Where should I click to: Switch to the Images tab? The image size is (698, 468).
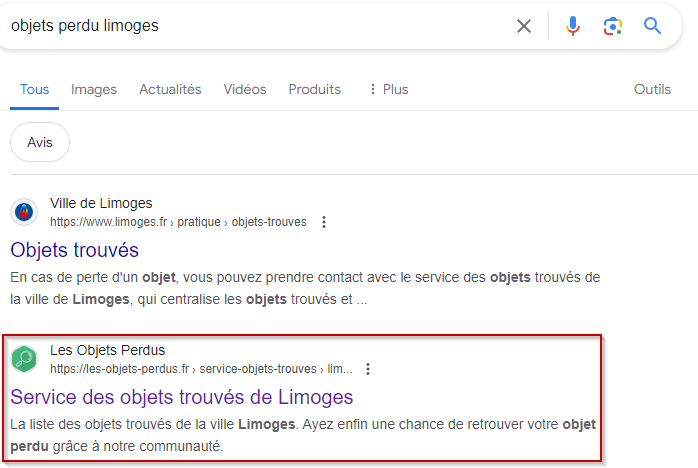point(94,89)
